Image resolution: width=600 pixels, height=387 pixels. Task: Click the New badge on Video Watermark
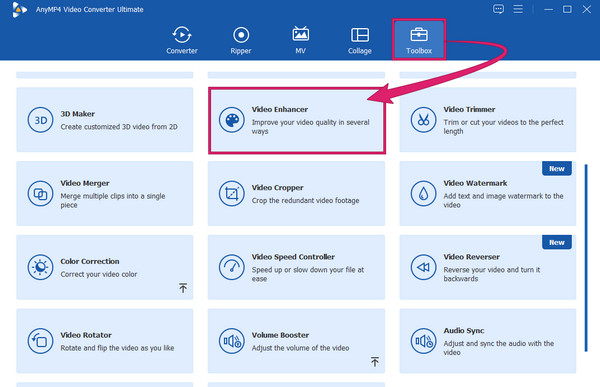click(x=557, y=168)
